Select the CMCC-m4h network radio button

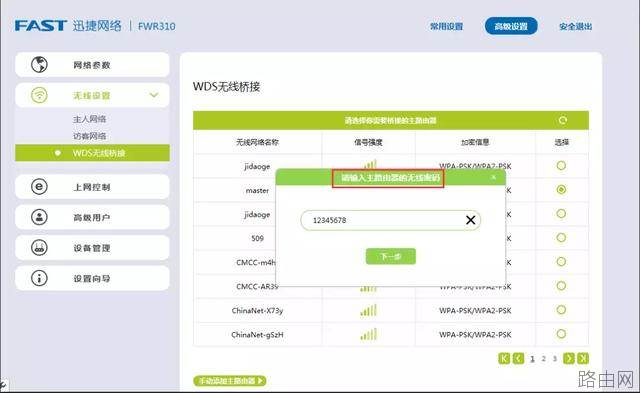561,262
